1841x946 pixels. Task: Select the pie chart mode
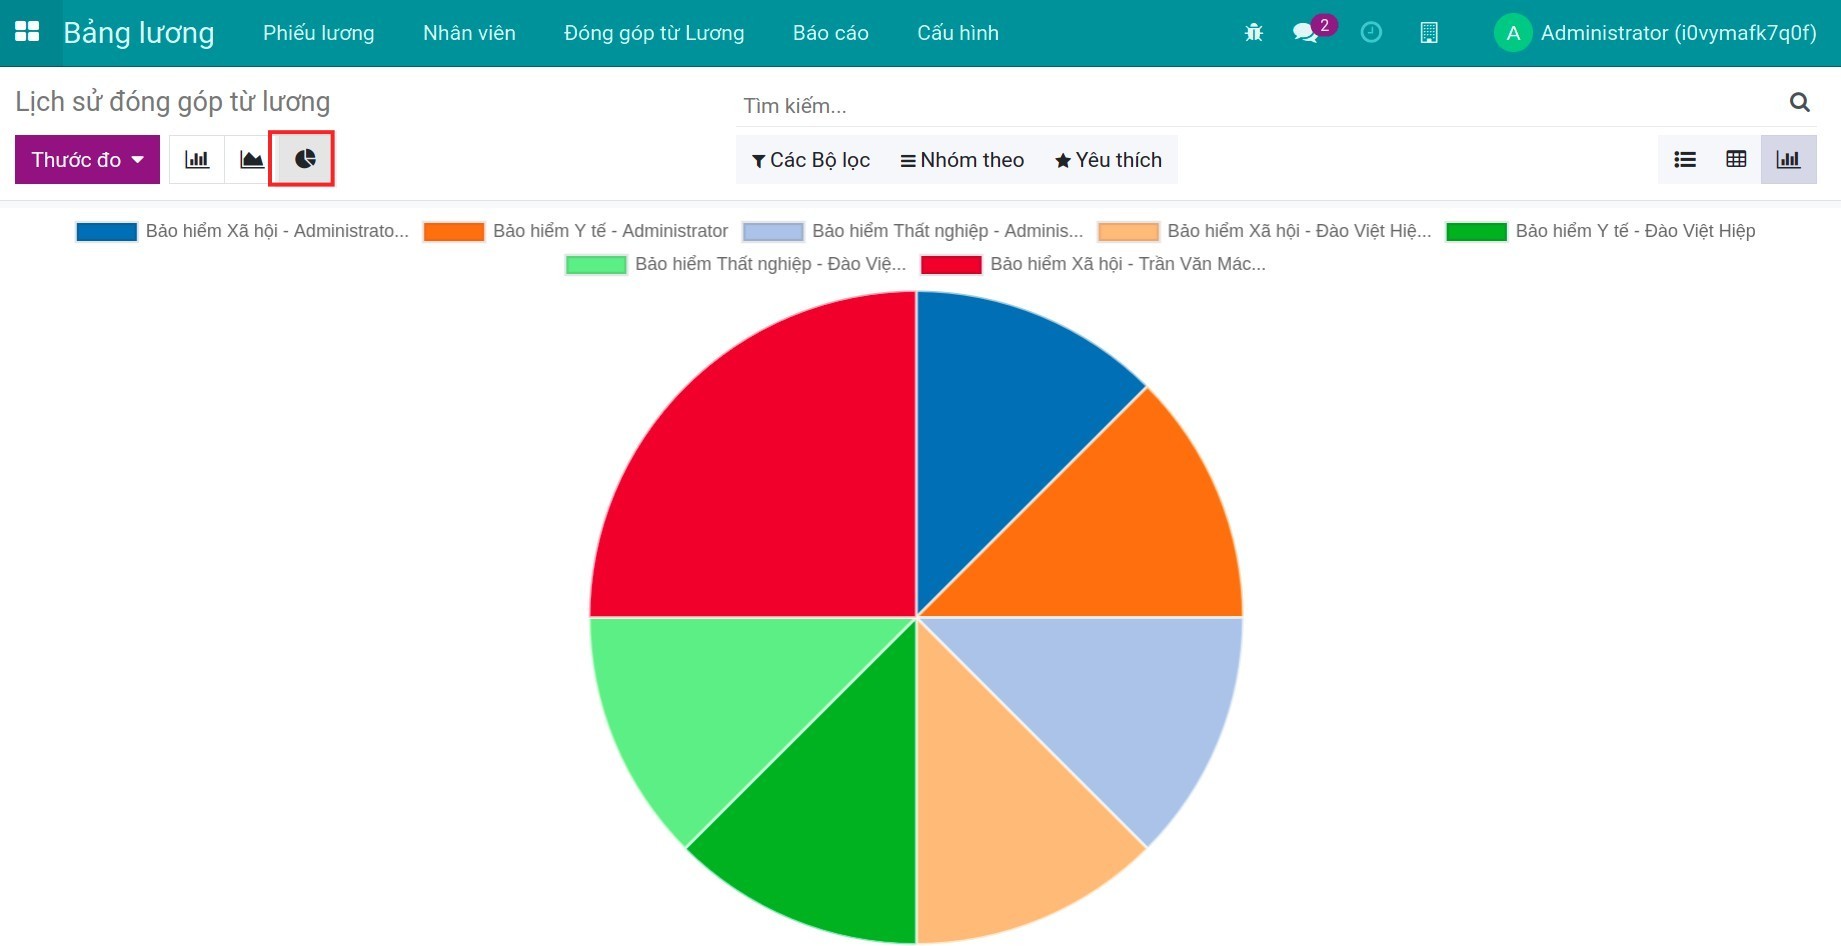[304, 160]
